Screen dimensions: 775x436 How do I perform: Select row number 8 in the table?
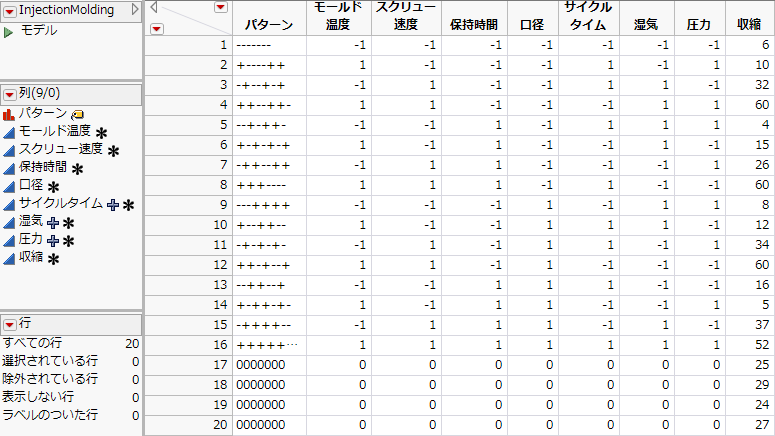click(188, 185)
